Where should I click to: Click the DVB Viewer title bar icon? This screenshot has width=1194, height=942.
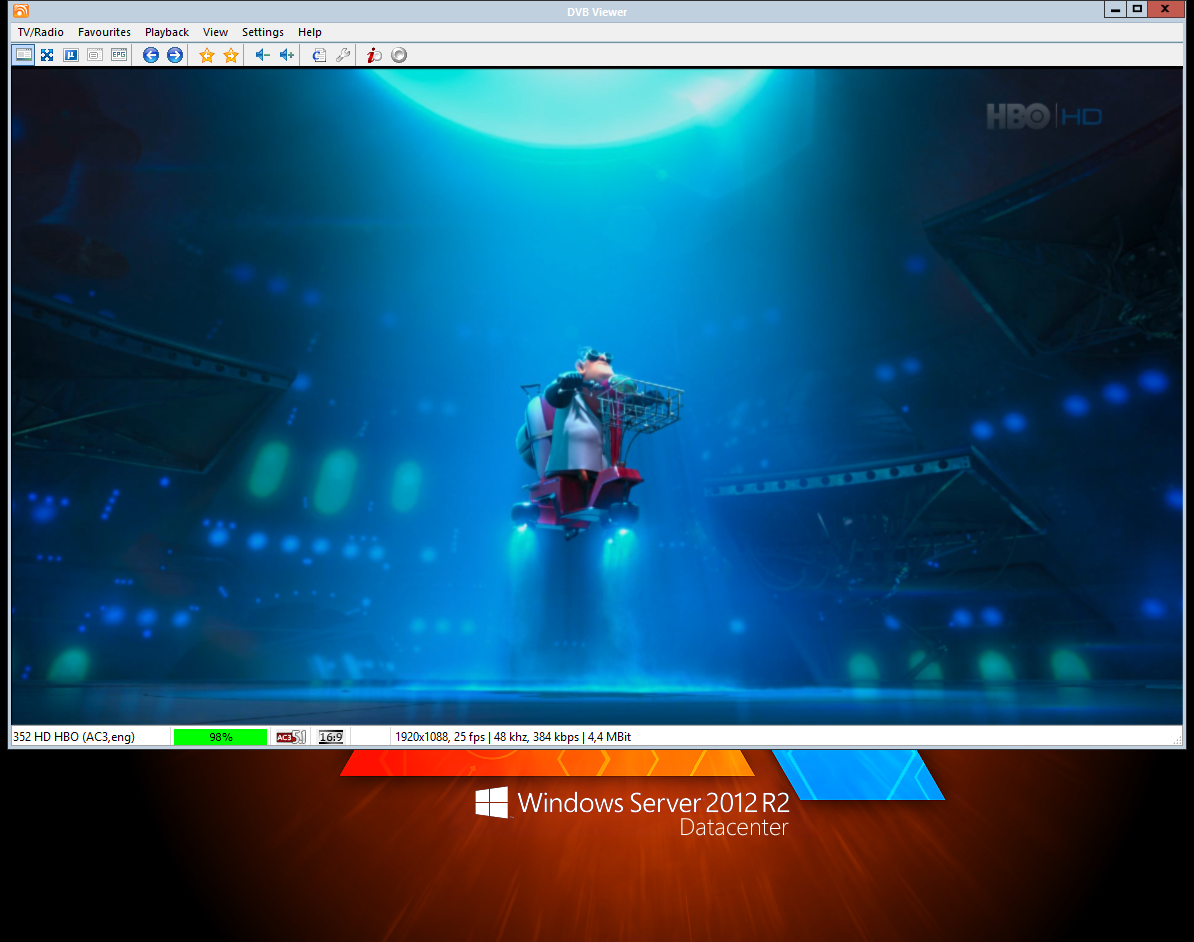[x=21, y=11]
